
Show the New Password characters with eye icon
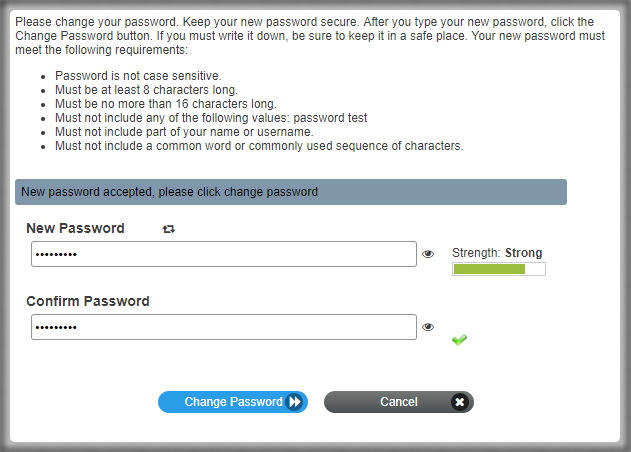click(x=428, y=254)
